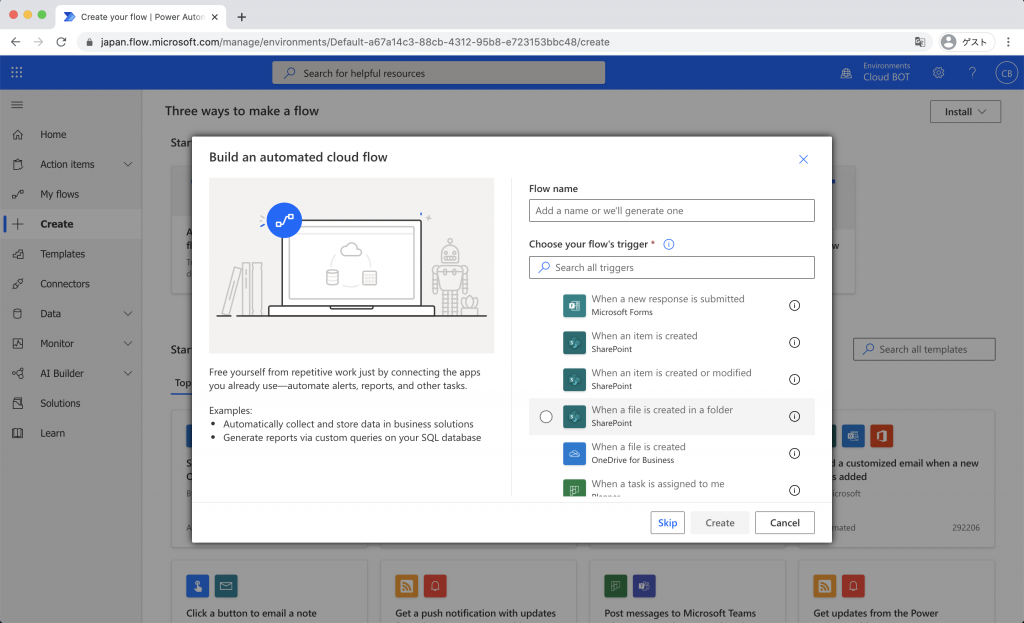
Task: Click the Data cylinder icon
Action: coord(18,313)
